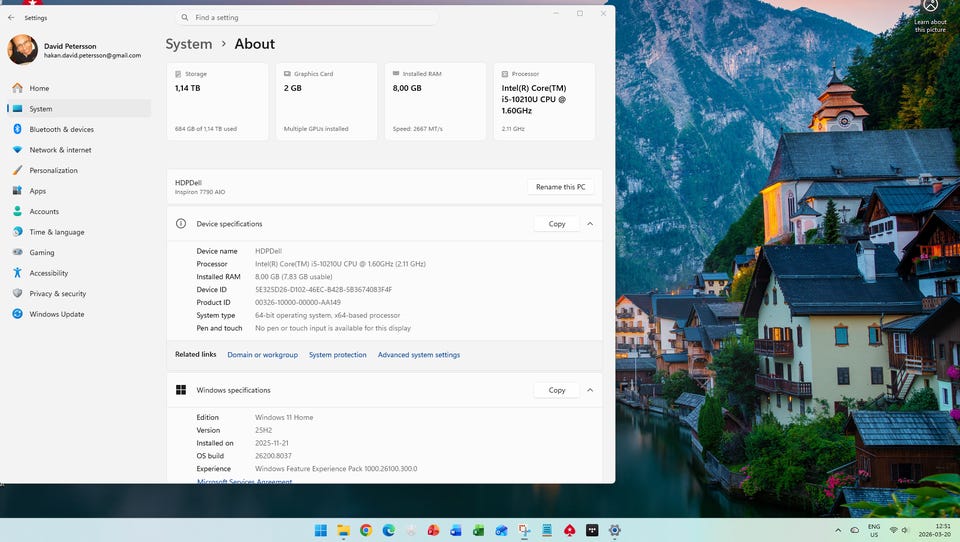Open the Advanced system settings link
Screen dimensions: 960x542
418,355
